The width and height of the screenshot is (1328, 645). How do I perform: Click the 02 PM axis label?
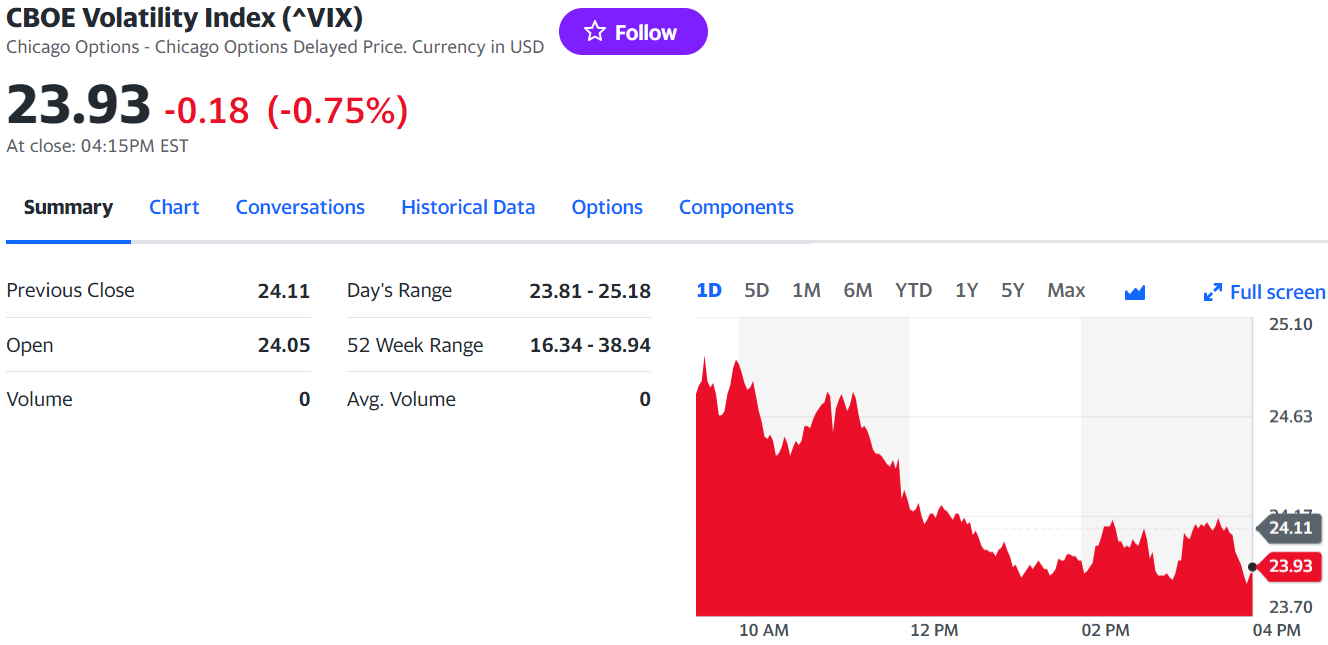pyautogui.click(x=1105, y=630)
